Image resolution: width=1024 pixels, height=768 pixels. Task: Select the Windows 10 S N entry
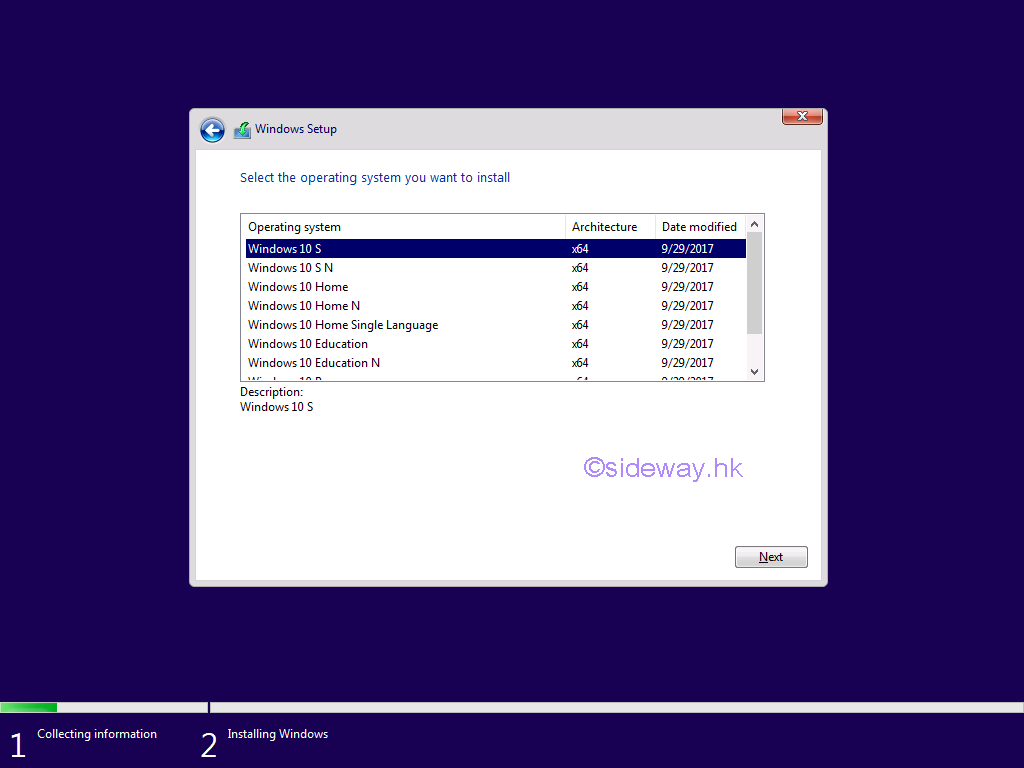pyautogui.click(x=291, y=268)
